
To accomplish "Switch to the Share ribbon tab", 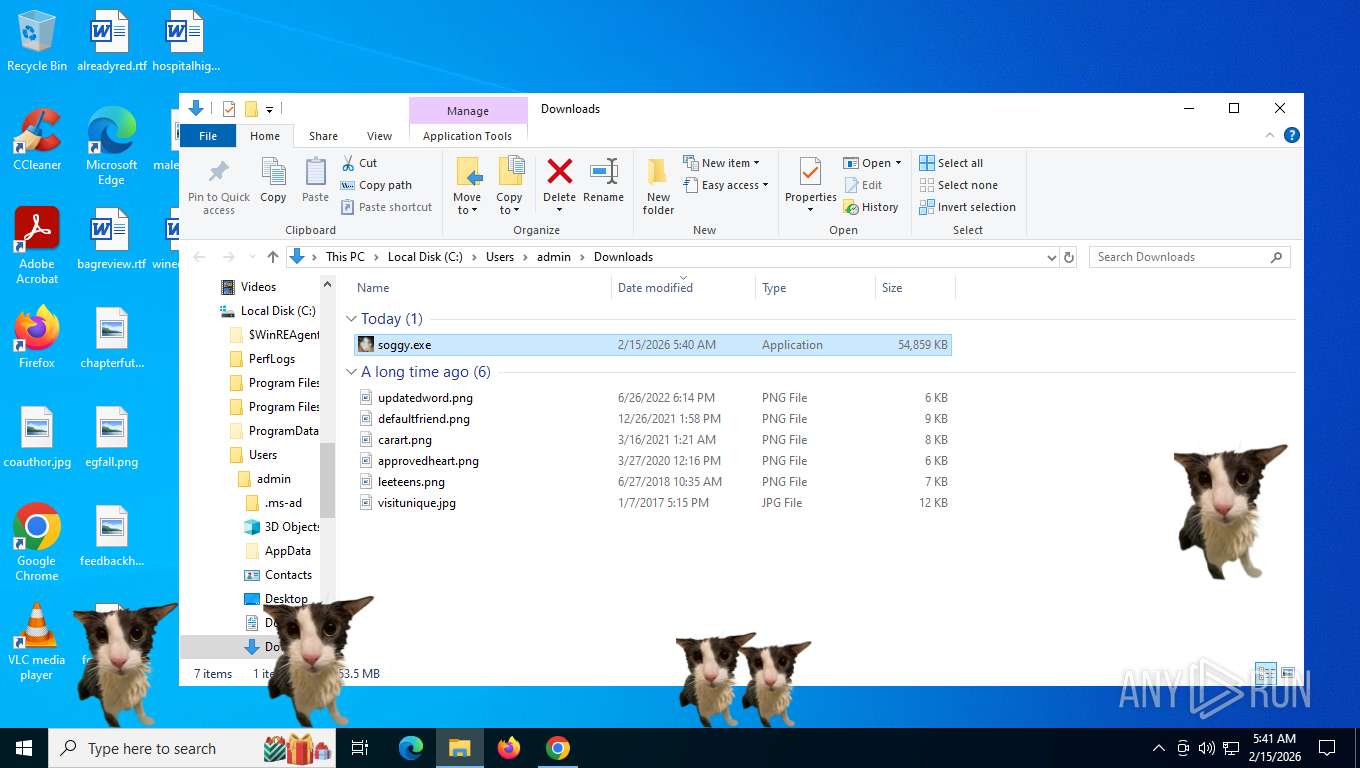I will tap(323, 136).
